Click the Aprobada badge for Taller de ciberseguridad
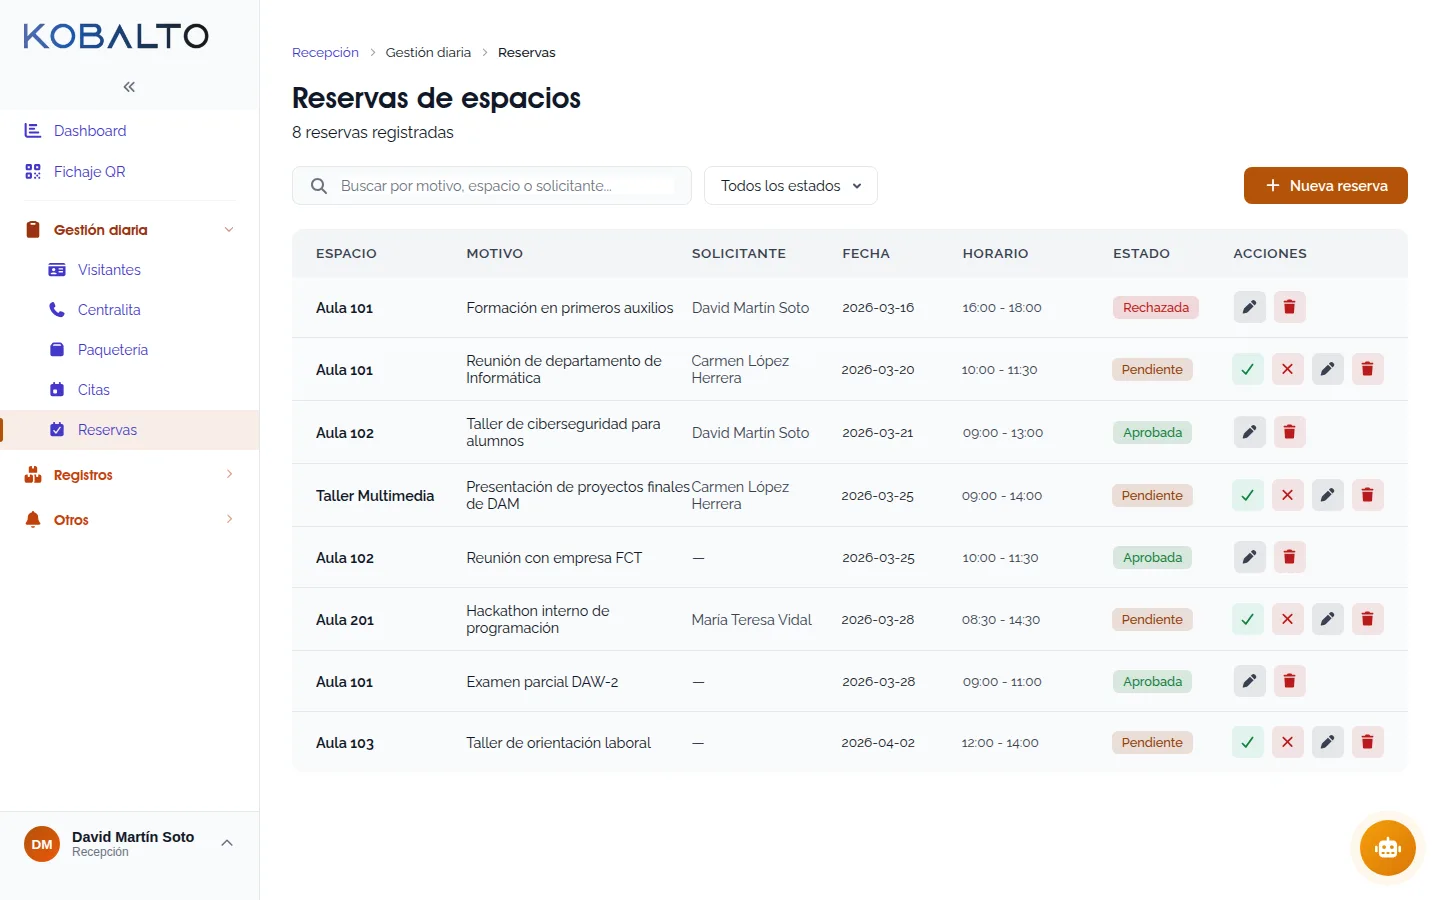The width and height of the screenshot is (1440, 900). (x=1152, y=432)
